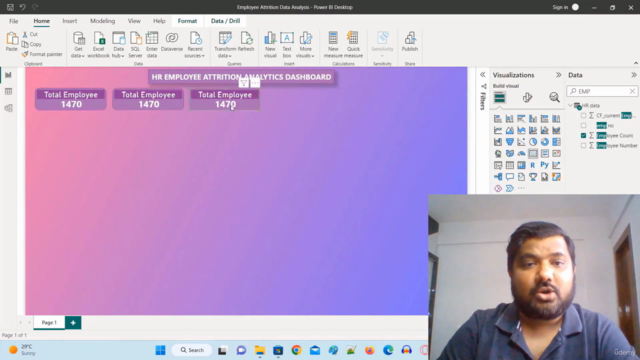Click the filter icon on the selected card's header
Screen dimensions: 640x360
coord(244,83)
